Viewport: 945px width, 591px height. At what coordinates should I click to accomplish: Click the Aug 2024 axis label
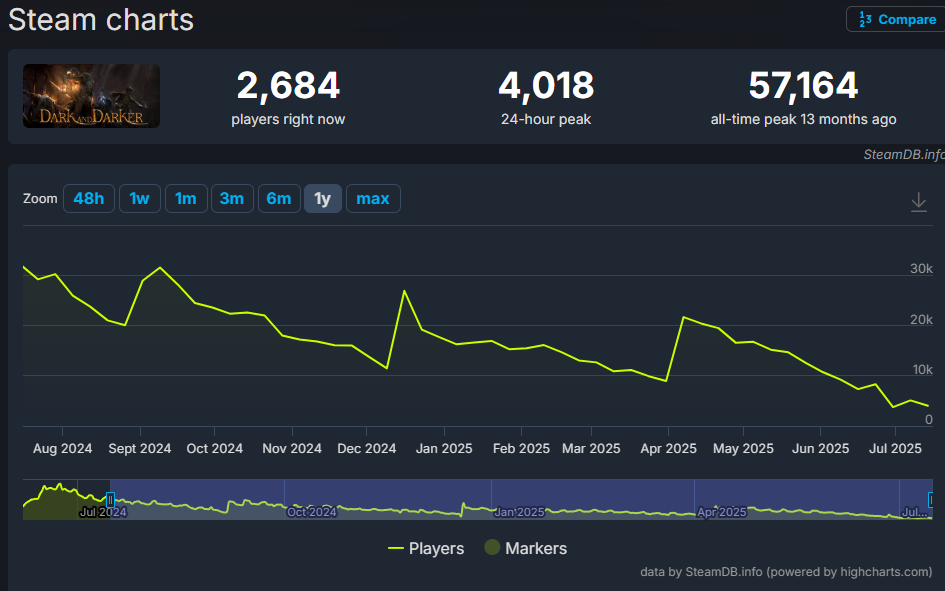coord(63,449)
